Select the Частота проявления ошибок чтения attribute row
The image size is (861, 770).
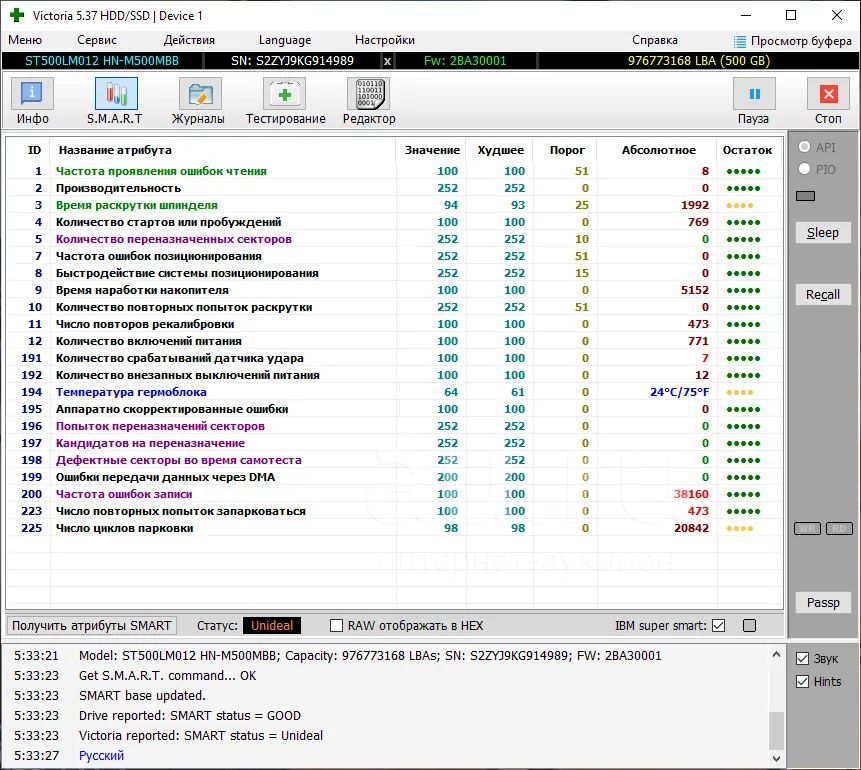(394, 171)
